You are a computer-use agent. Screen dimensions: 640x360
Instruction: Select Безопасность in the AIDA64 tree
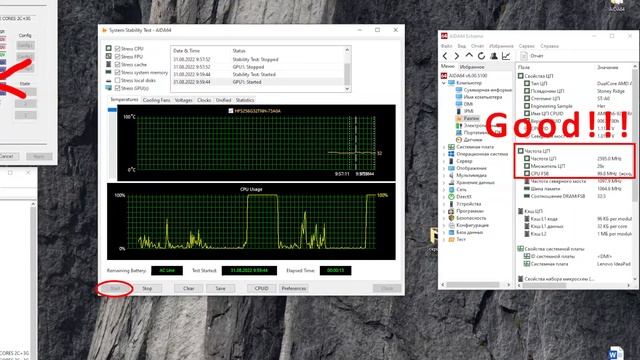pos(468,218)
